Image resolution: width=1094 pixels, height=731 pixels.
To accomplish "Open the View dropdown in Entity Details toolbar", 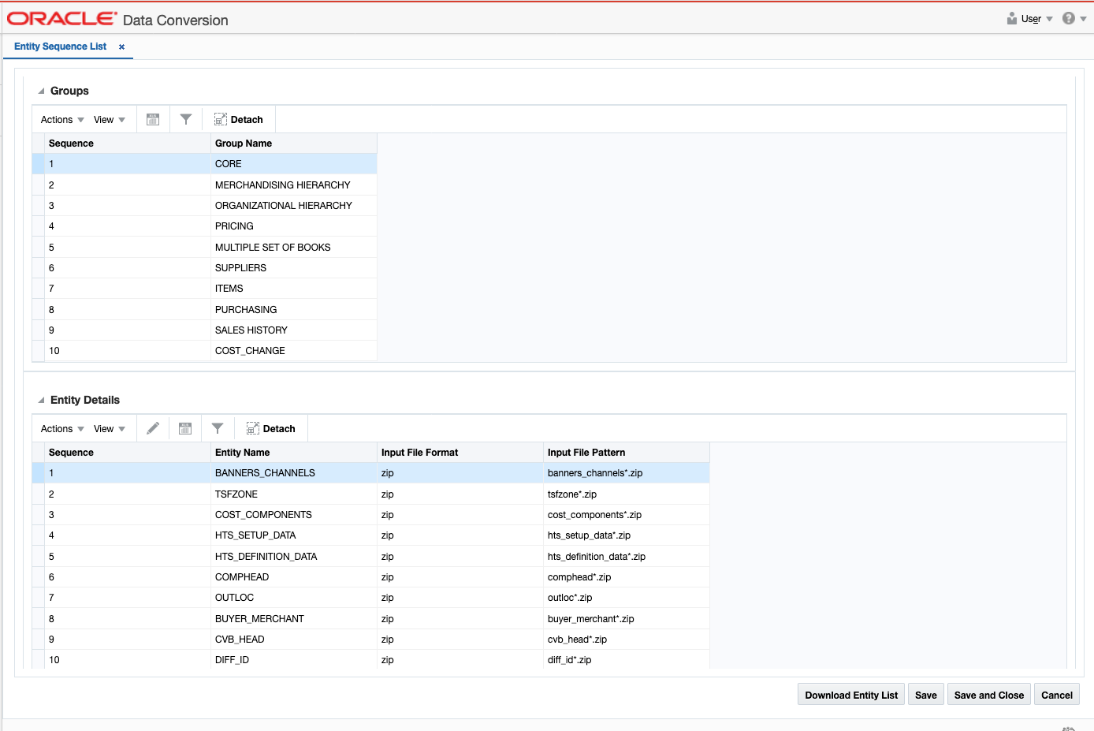I will tap(106, 428).
